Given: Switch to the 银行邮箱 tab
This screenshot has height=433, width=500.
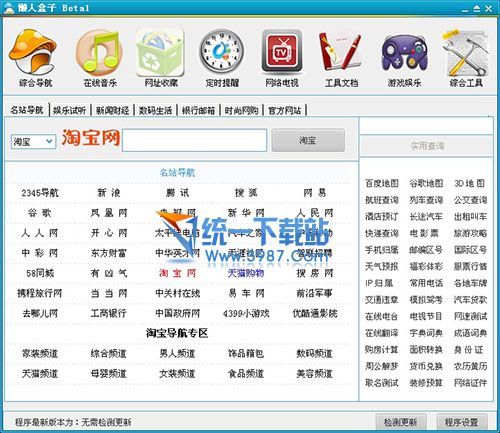Looking at the screenshot, I should [x=198, y=110].
